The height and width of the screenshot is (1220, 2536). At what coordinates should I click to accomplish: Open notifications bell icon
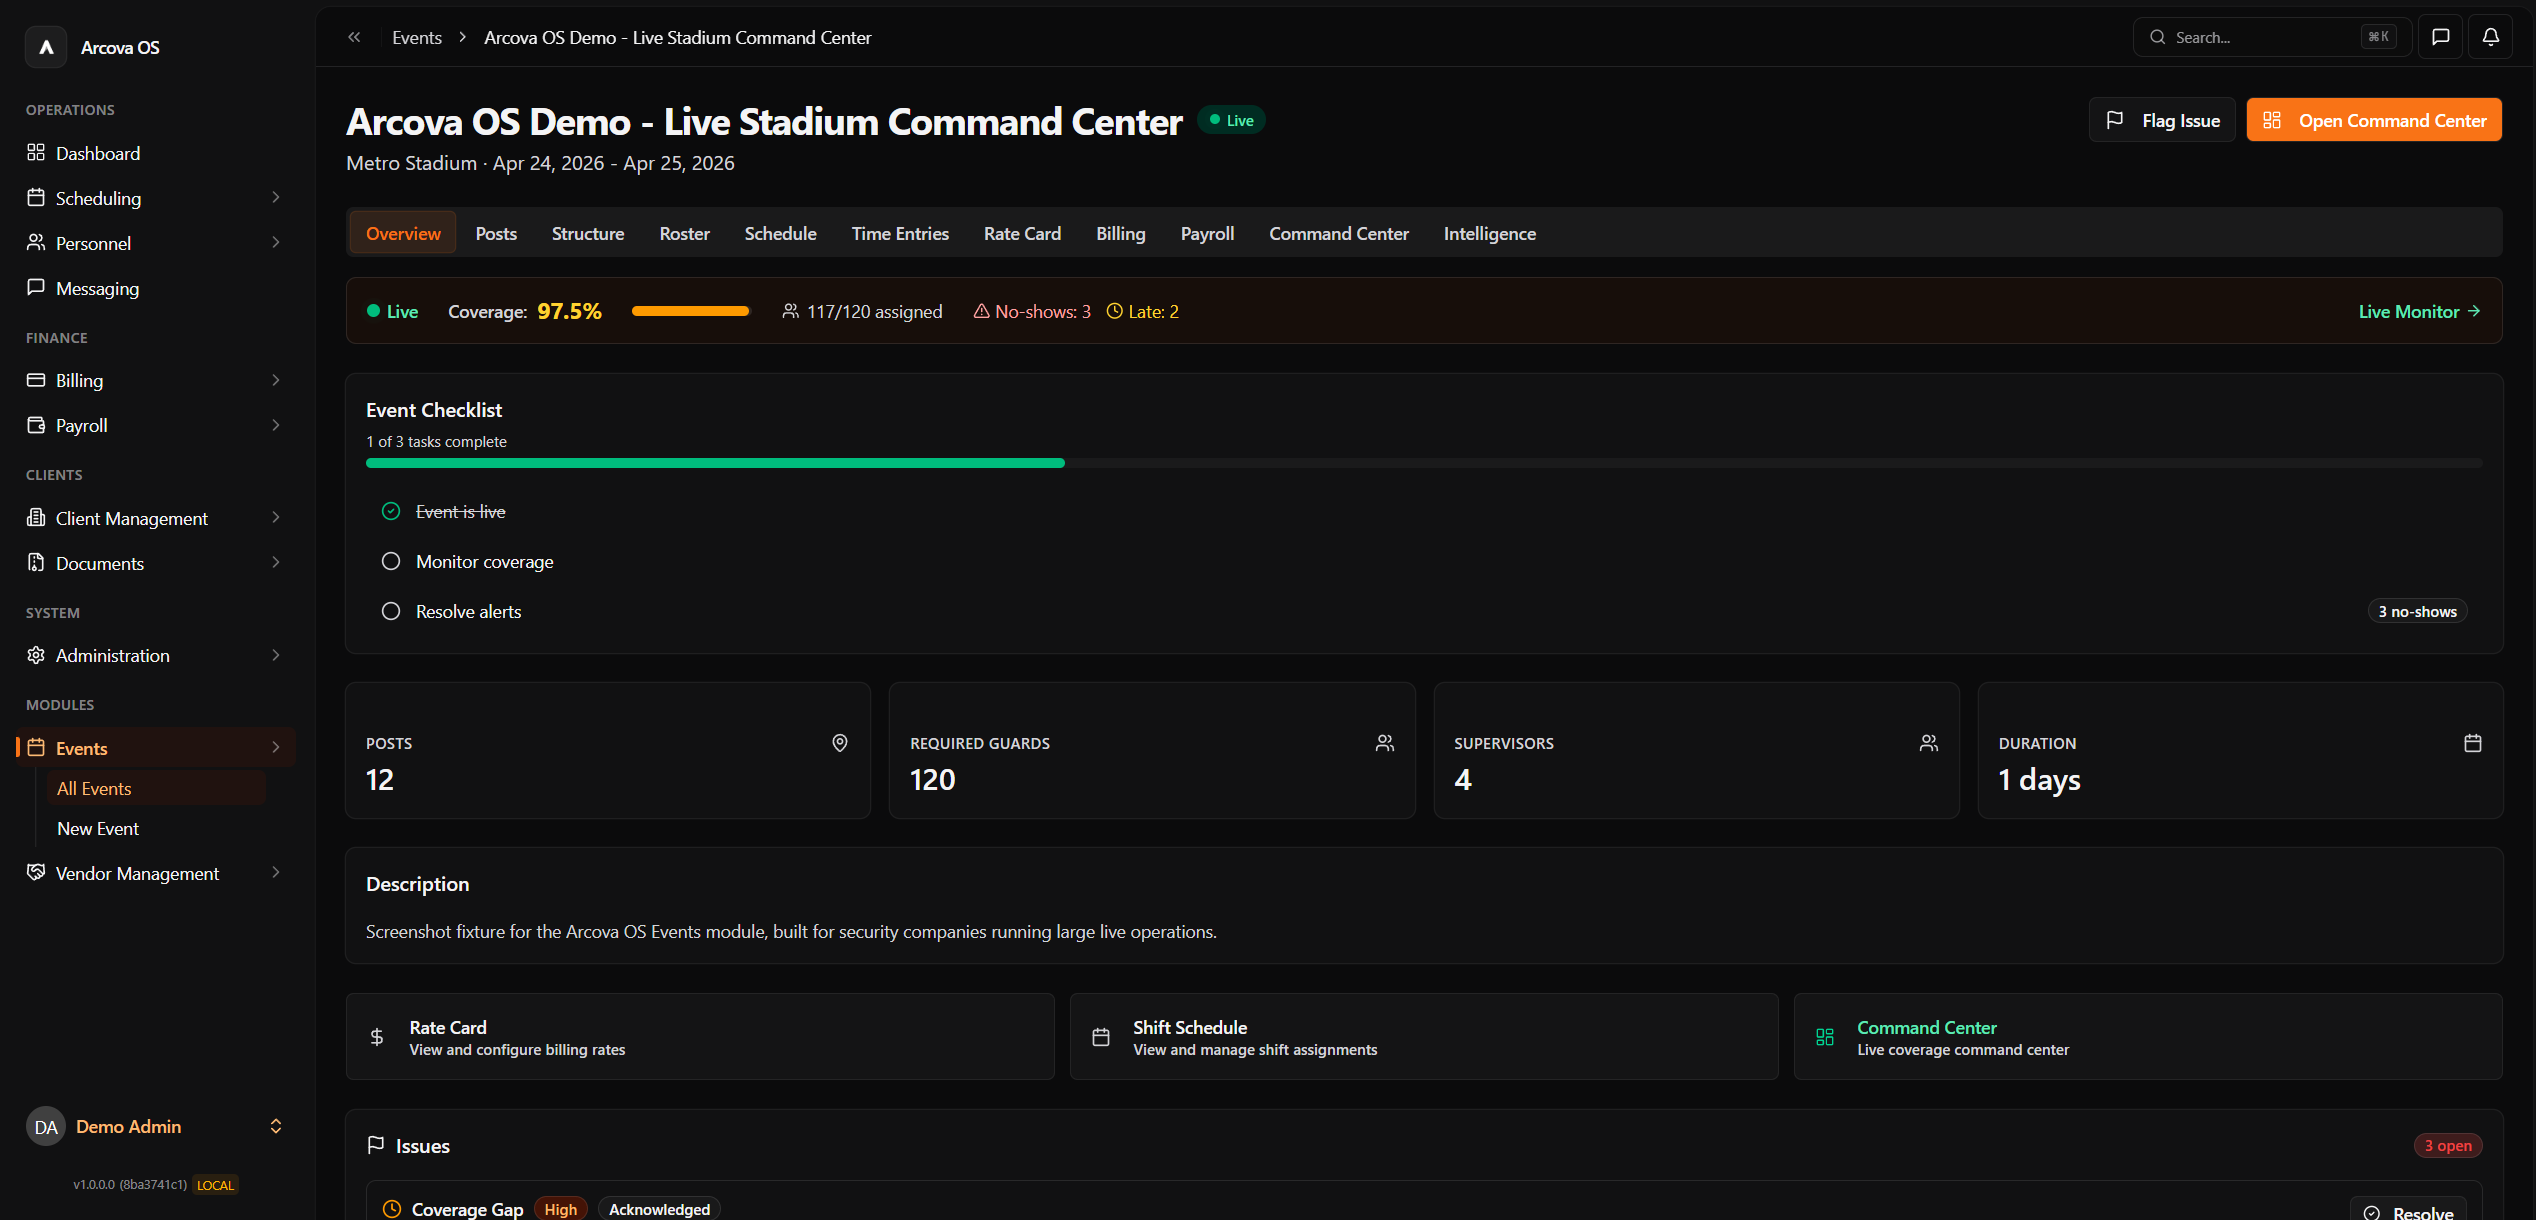pos(2490,37)
